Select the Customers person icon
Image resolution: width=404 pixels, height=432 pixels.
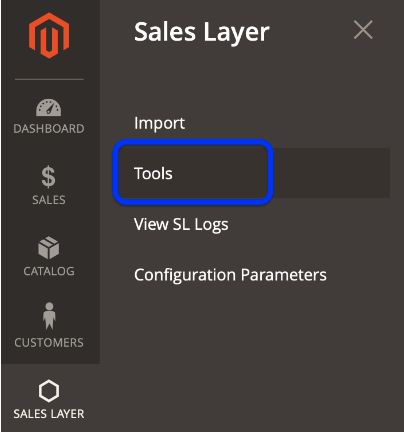tap(49, 316)
